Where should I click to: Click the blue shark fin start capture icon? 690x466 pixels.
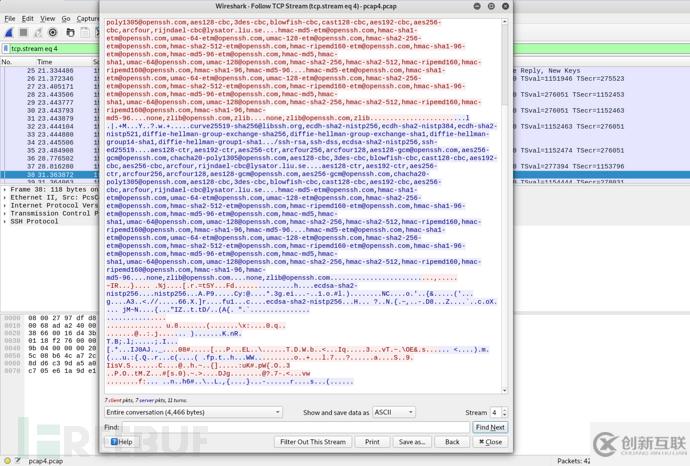9,32
